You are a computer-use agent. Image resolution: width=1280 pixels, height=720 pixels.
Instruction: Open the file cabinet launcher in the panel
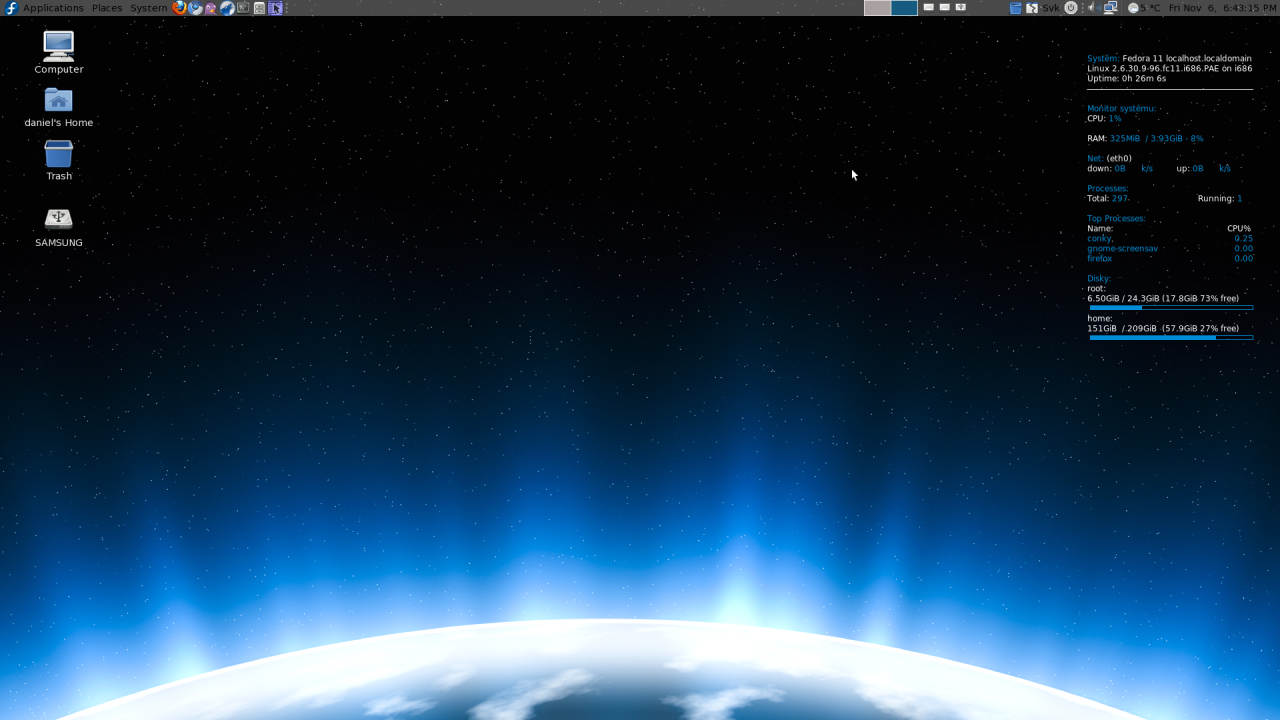[x=259, y=8]
